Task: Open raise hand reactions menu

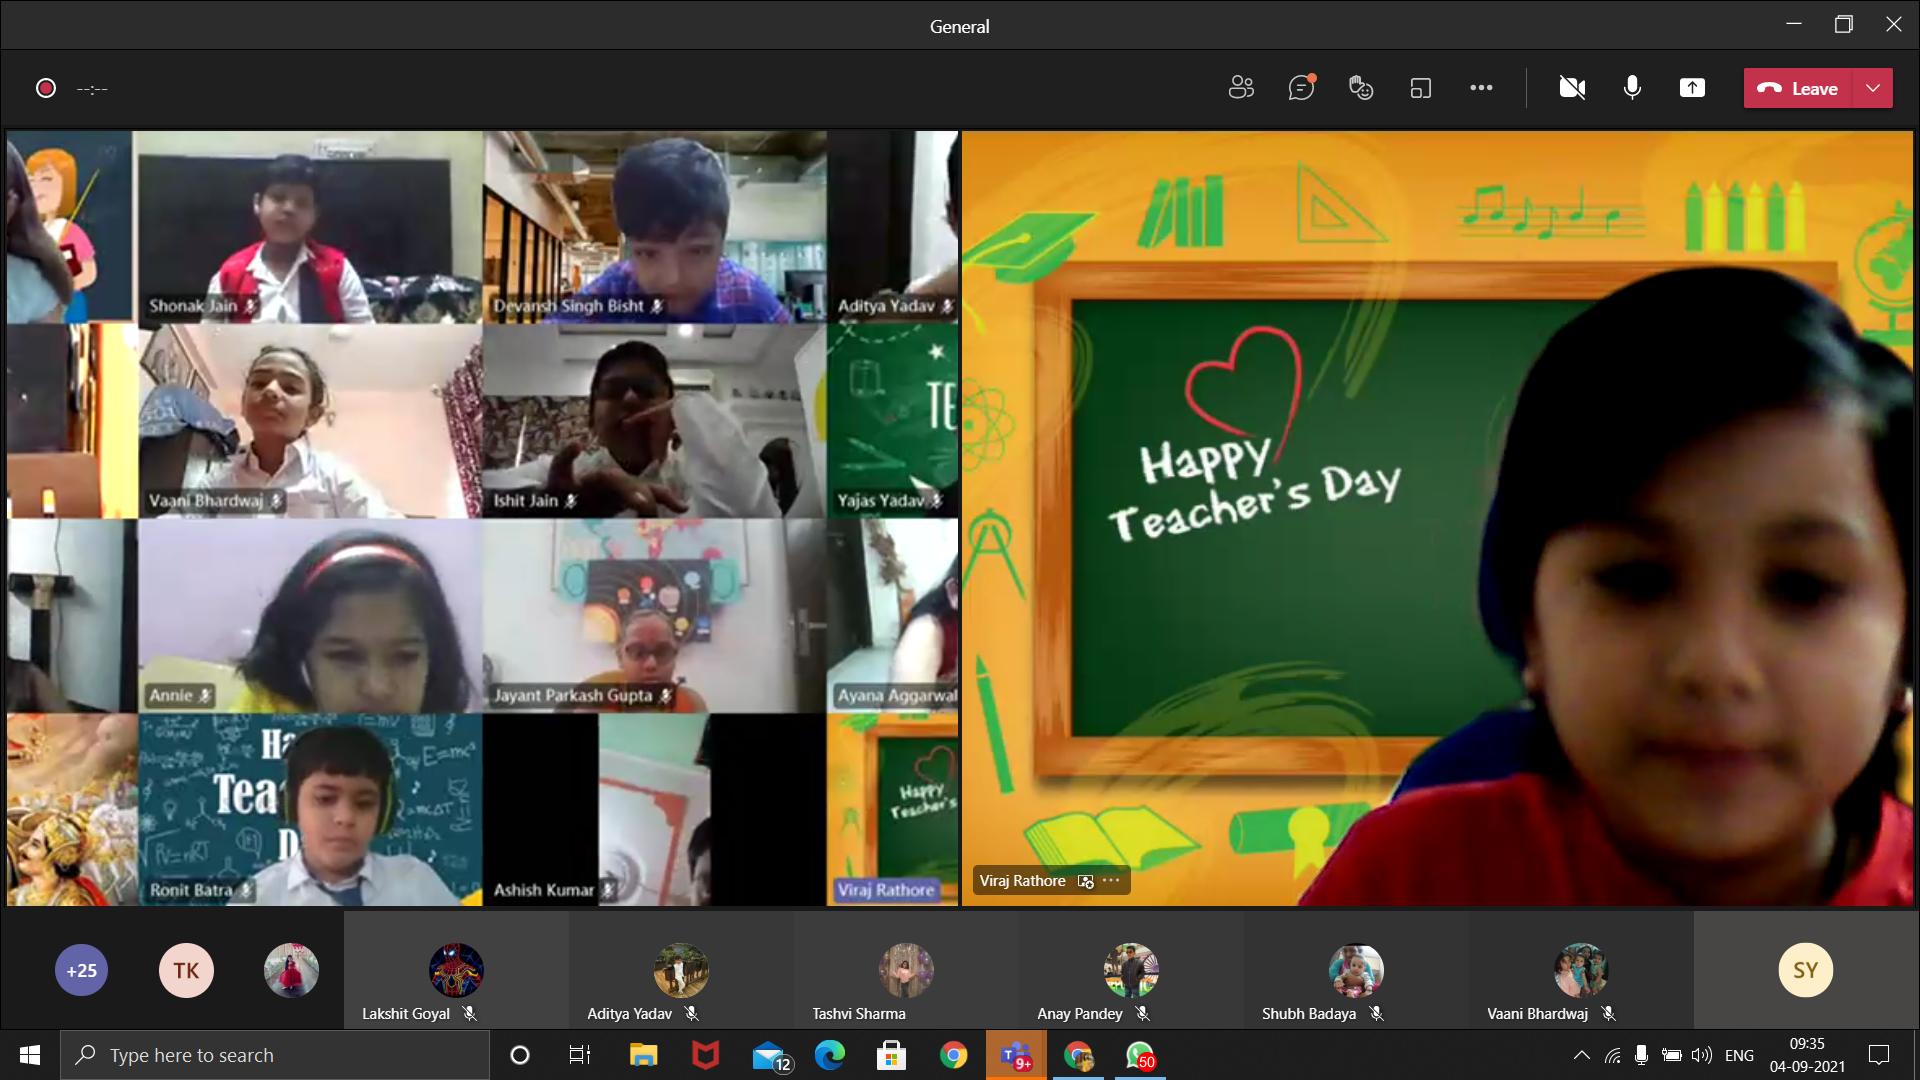Action: click(x=1361, y=88)
